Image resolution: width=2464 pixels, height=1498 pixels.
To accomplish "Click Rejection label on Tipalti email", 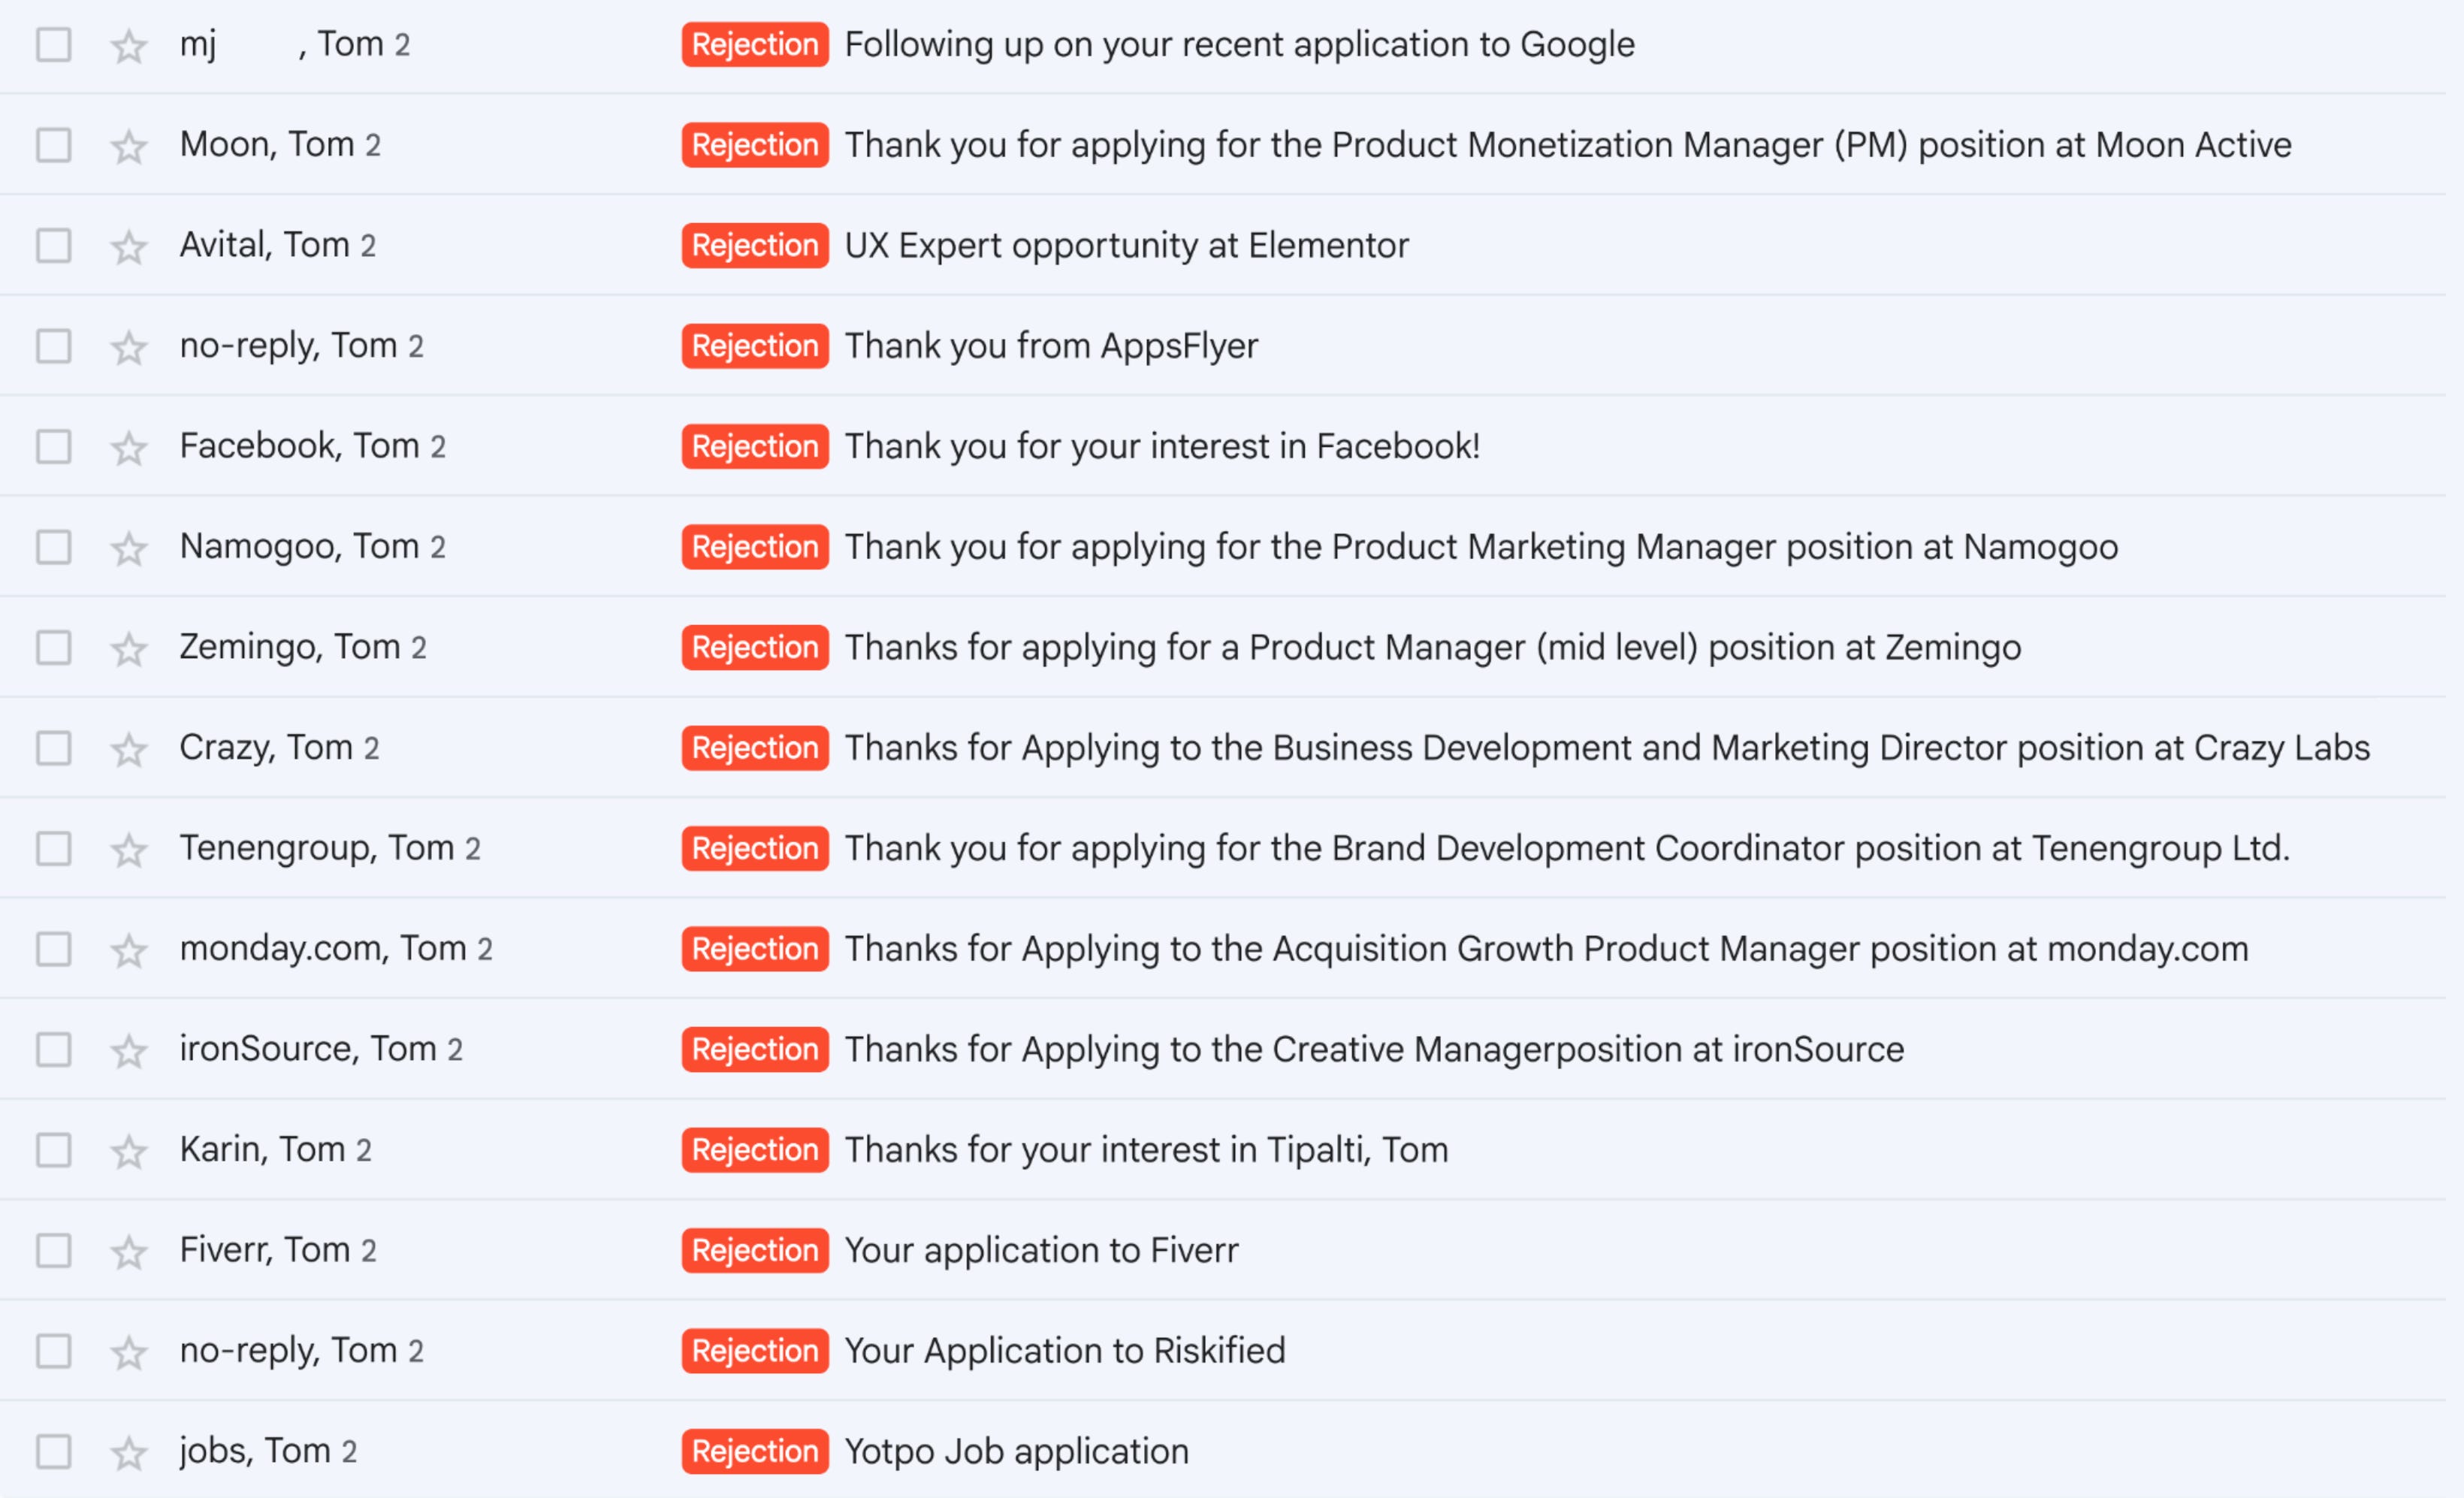I will tap(755, 1150).
